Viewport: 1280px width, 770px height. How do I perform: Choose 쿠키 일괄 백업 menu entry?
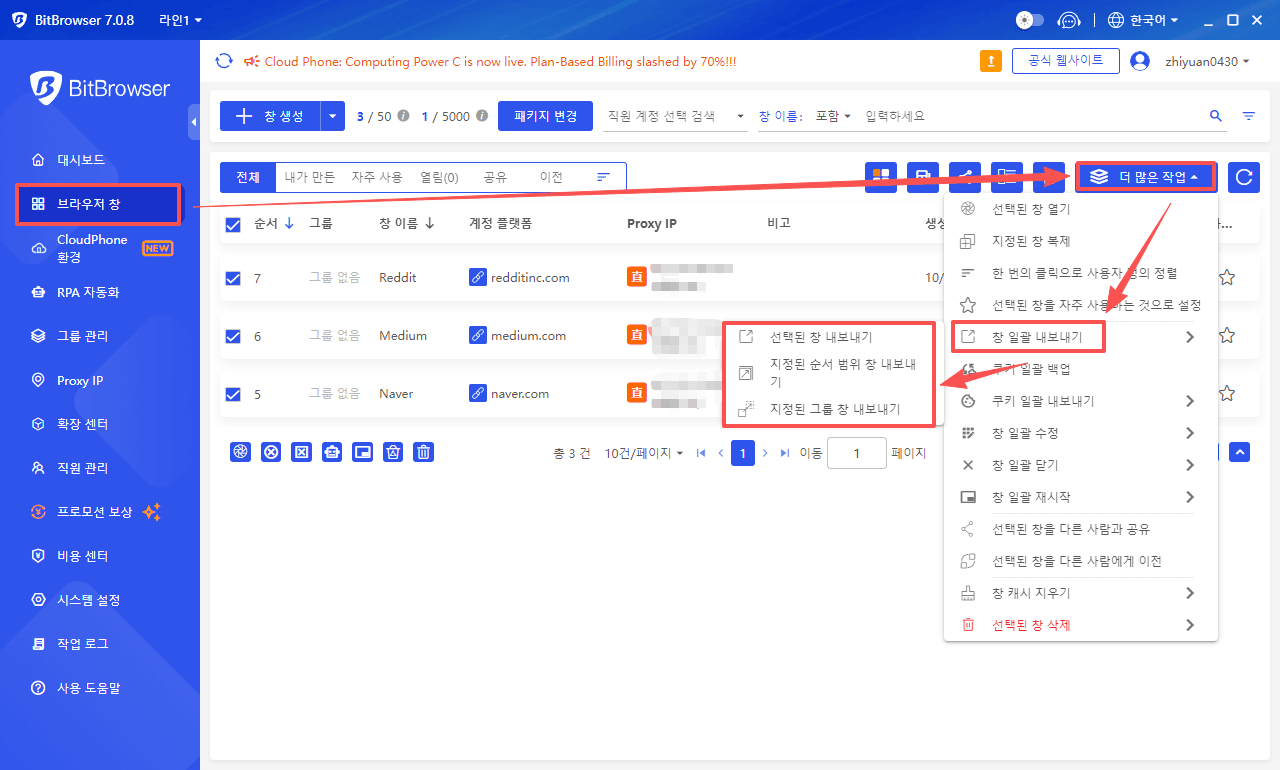point(1031,369)
